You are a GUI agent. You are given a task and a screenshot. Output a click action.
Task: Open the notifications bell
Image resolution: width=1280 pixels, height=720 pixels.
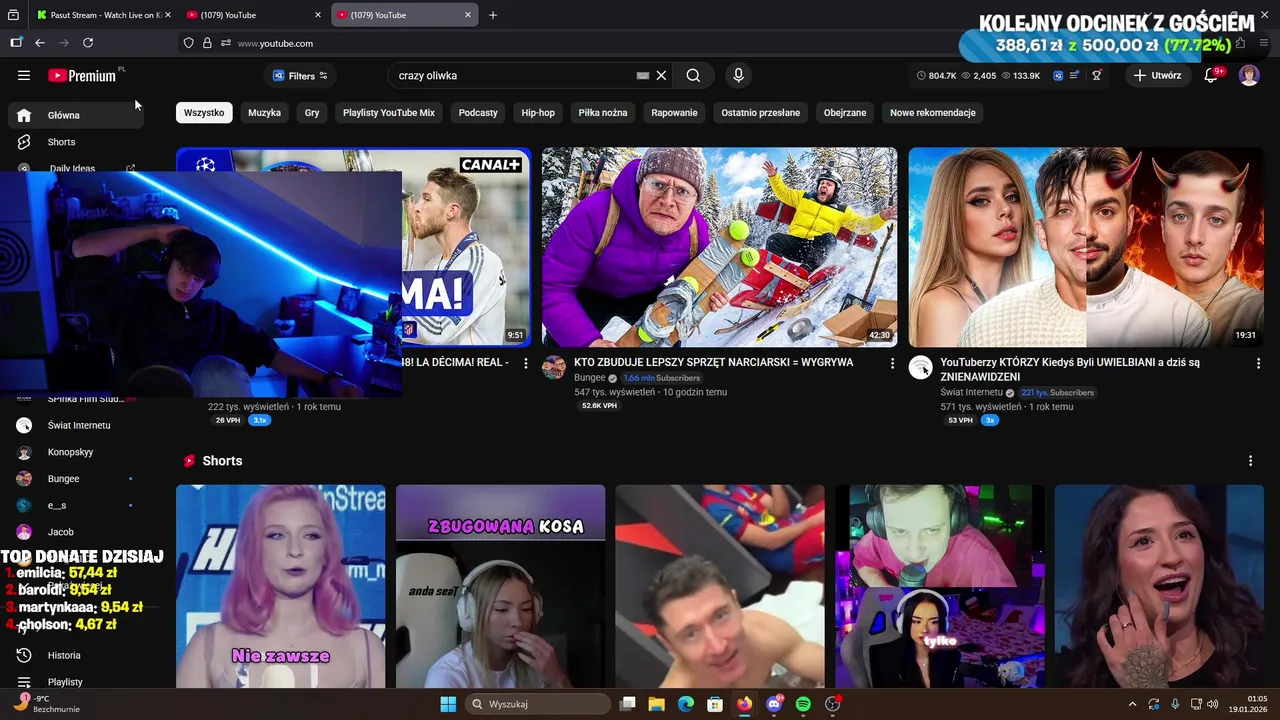coord(1211,75)
